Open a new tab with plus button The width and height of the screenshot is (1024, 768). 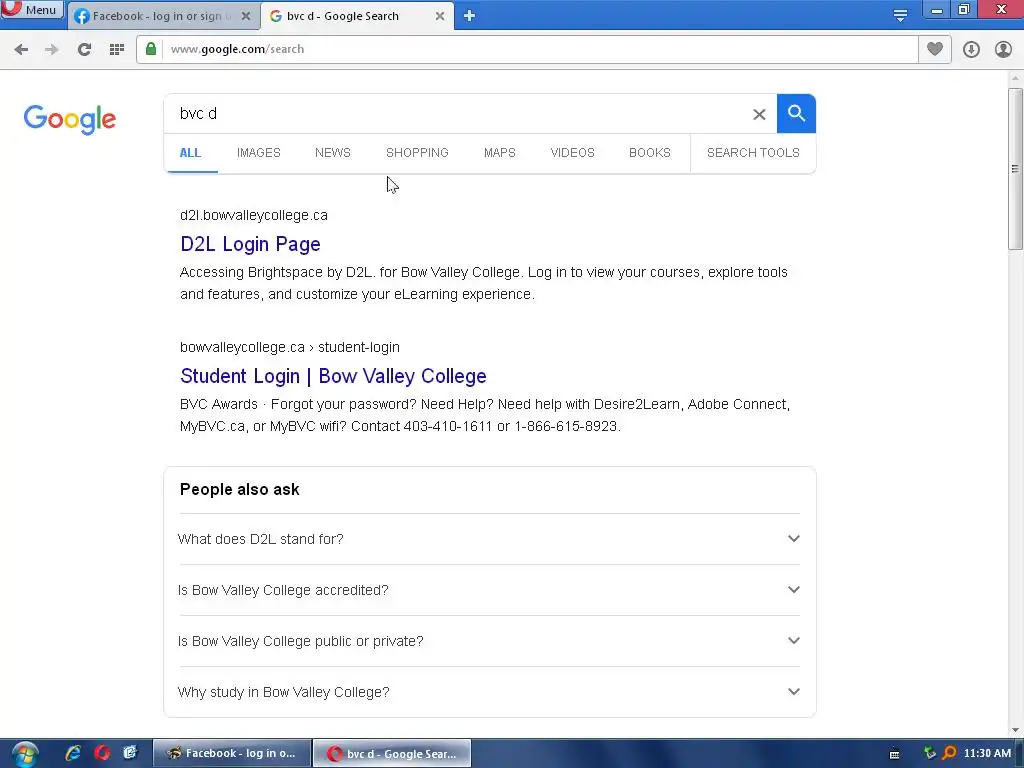469,16
